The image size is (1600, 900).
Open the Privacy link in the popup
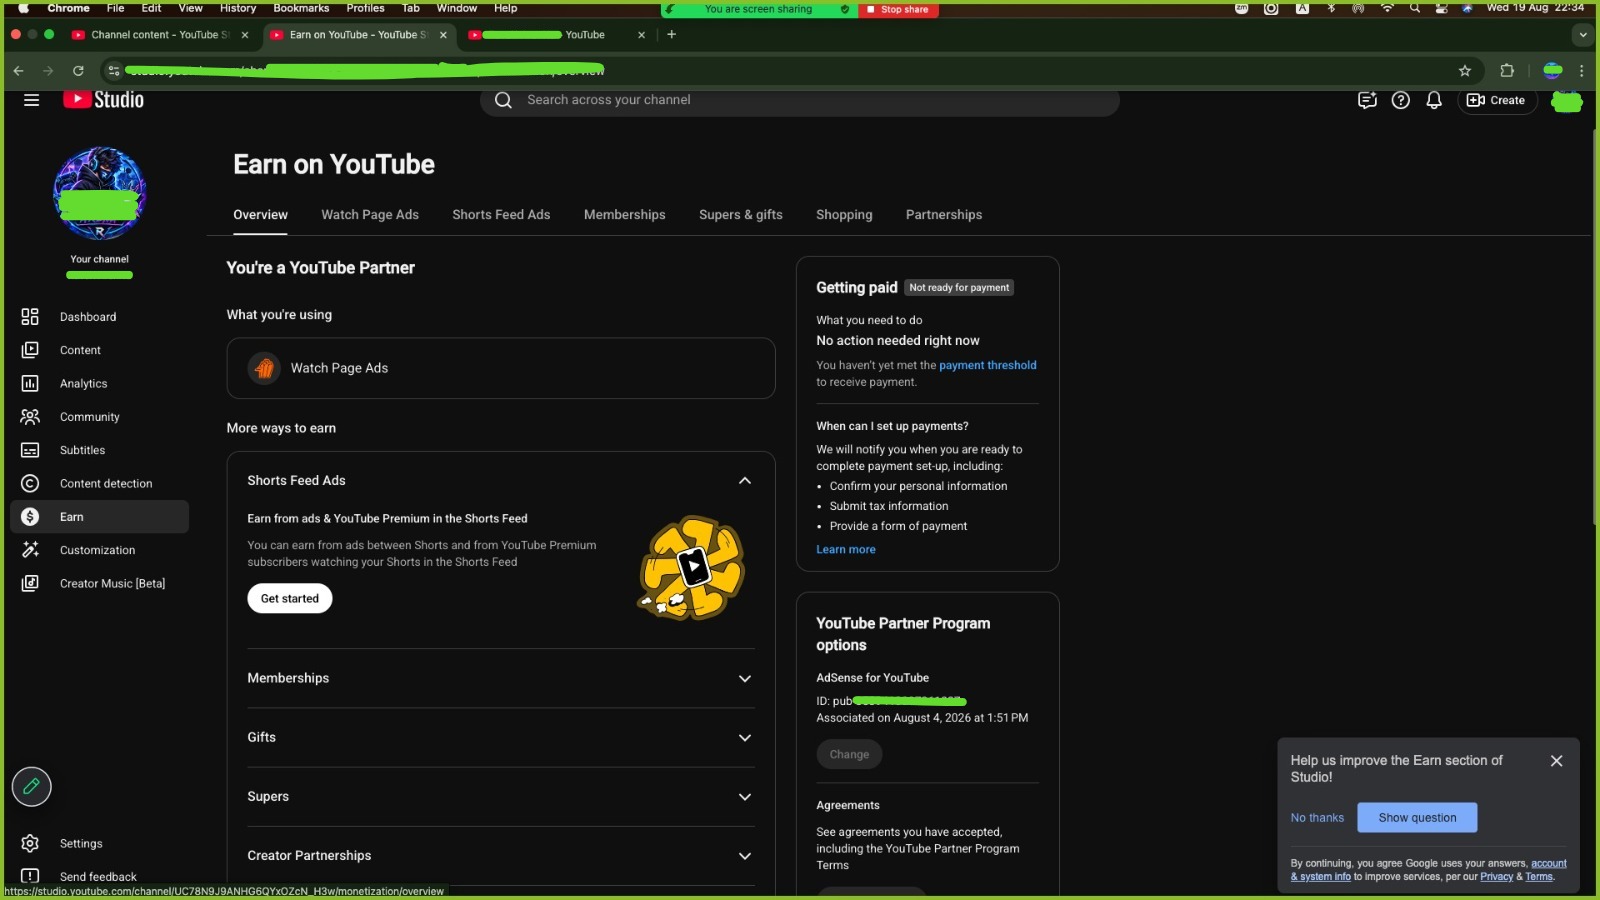pos(1496,877)
